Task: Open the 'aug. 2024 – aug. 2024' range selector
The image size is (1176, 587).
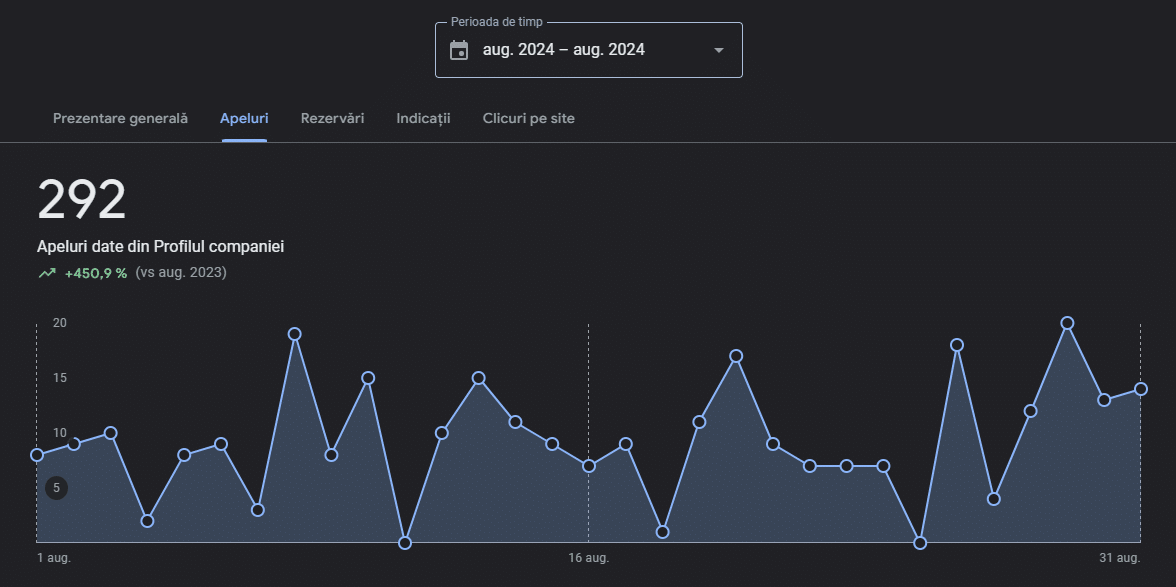Action: 564,50
